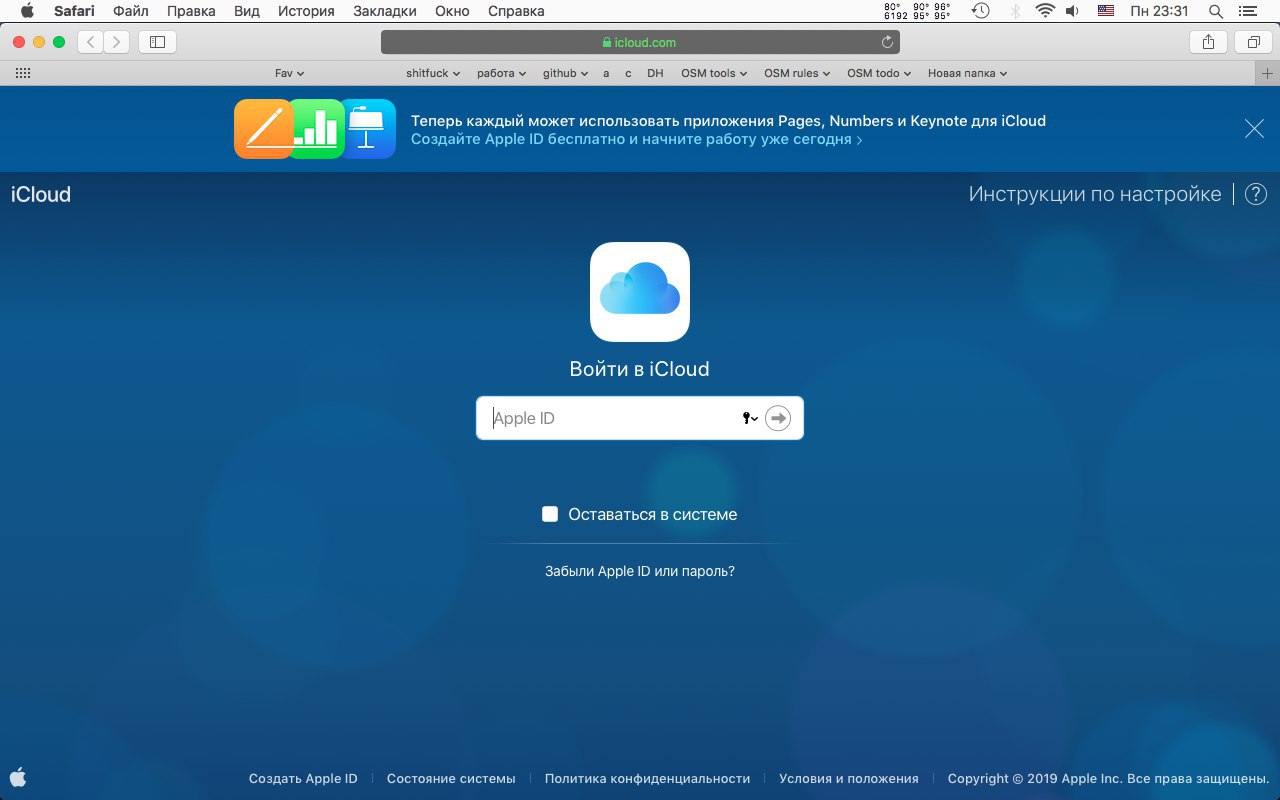Image resolution: width=1280 pixels, height=800 pixels.
Task: Open the volume control in menu bar
Action: click(1073, 11)
